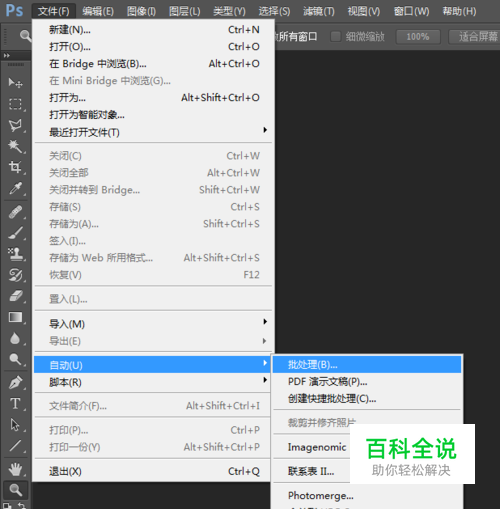Viewport: 500px width, 509px height.
Task: Click the 100% zoom button
Action: [418, 36]
